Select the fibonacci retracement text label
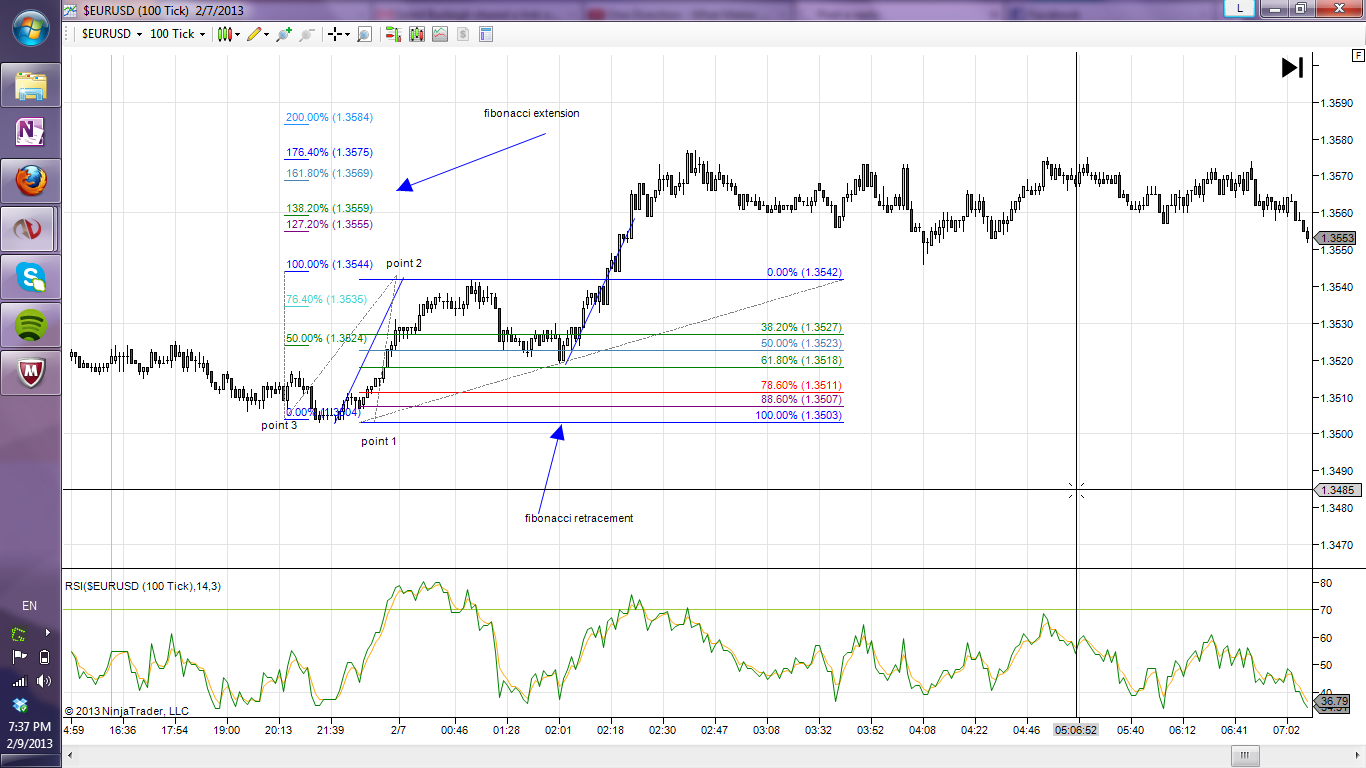This screenshot has width=1366, height=768. click(579, 518)
